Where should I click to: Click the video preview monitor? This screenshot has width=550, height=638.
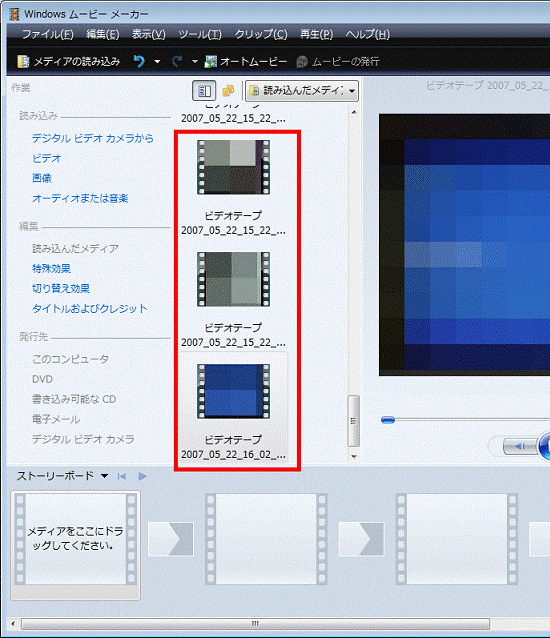pos(464,245)
